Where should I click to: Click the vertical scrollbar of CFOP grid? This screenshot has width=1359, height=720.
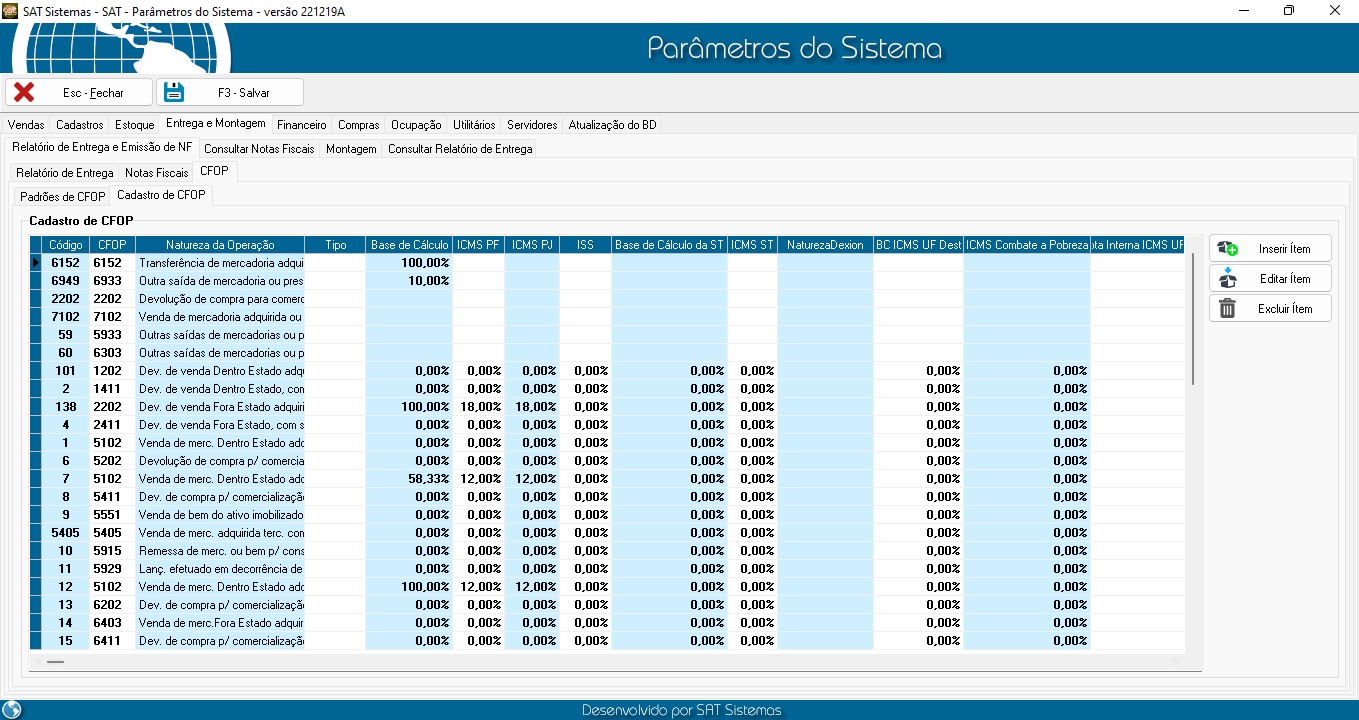click(x=1192, y=320)
